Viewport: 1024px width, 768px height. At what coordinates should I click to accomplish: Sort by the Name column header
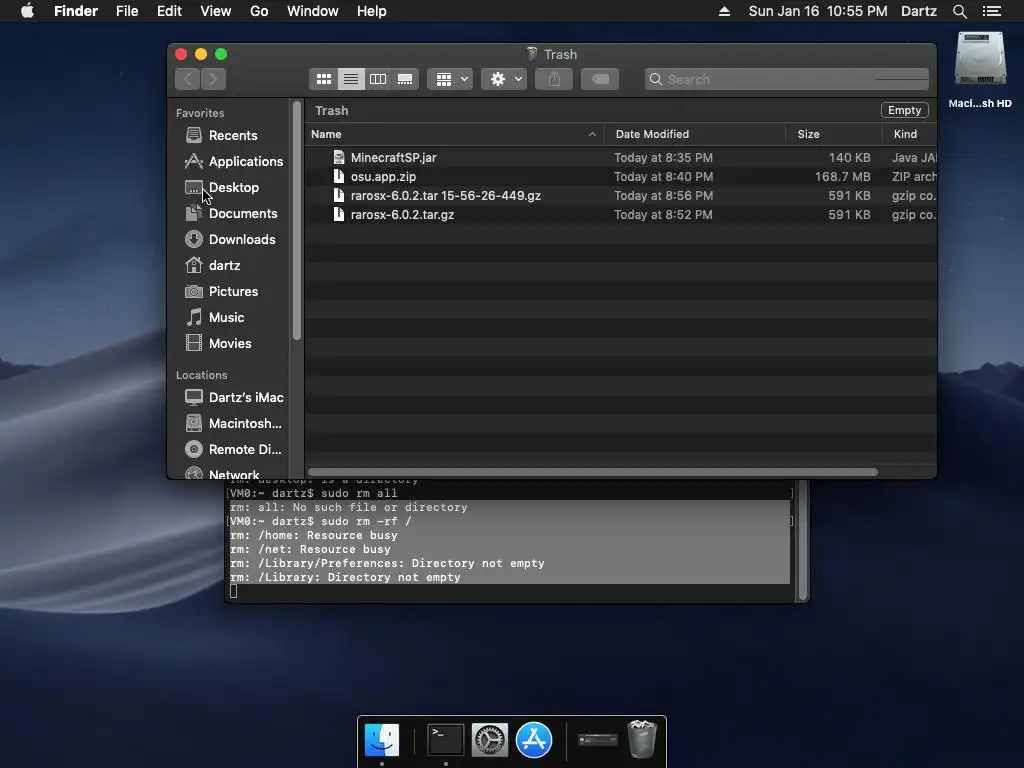455,135
